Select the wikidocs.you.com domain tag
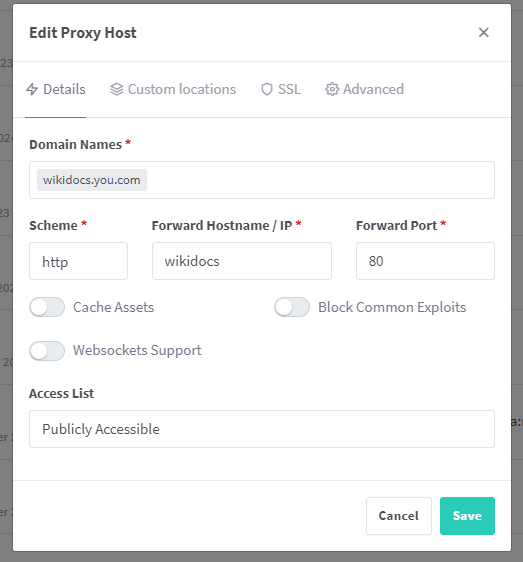This screenshot has height=562, width=523. tap(92, 180)
